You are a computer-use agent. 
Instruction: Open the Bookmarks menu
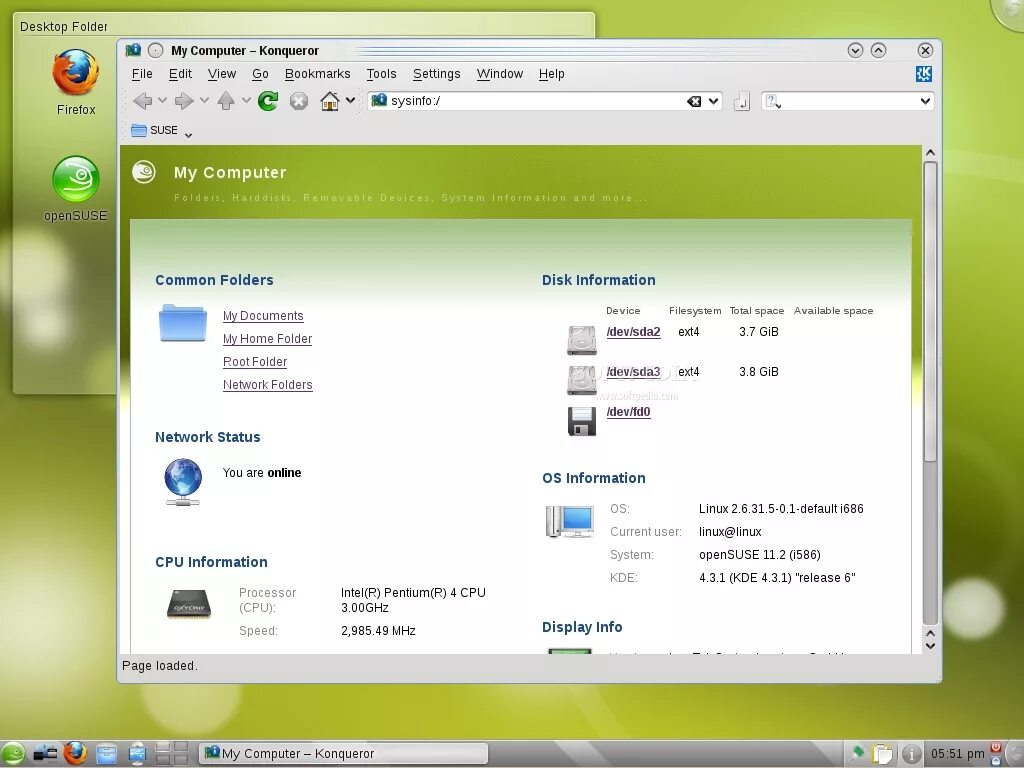point(317,74)
